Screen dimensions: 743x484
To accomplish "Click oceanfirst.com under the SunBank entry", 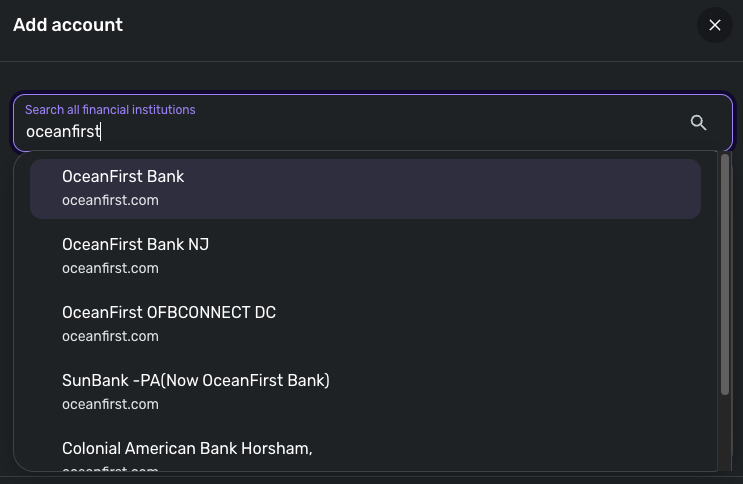I will tap(110, 404).
